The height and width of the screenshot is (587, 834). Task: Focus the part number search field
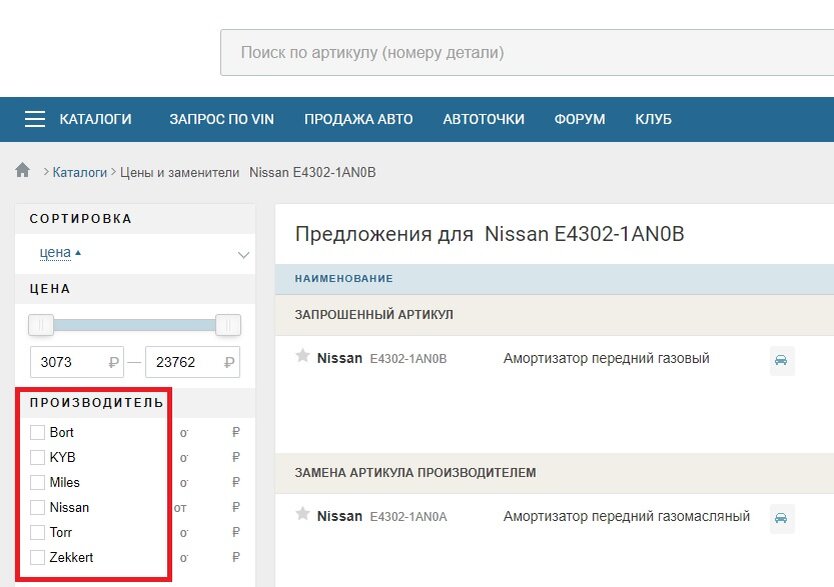[x=527, y=53]
